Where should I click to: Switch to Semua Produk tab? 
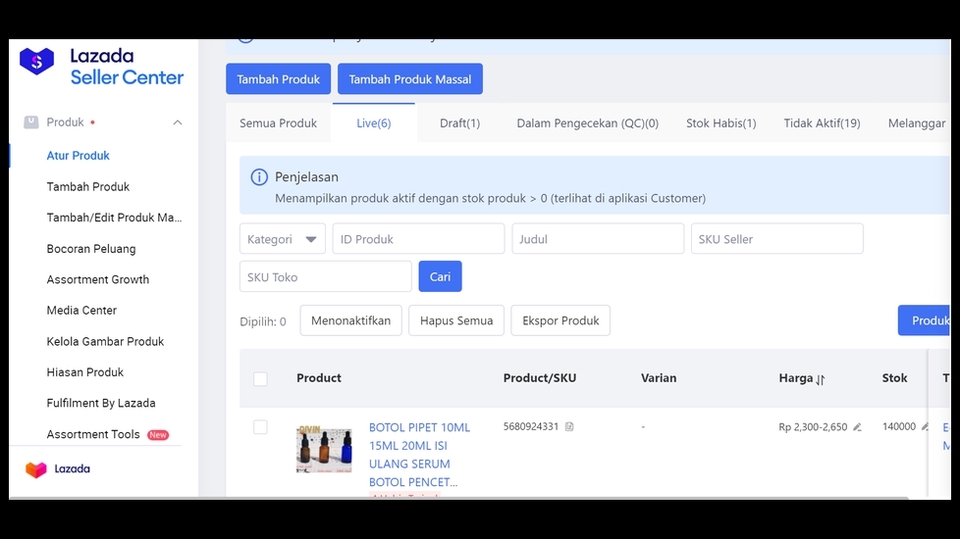pos(278,123)
